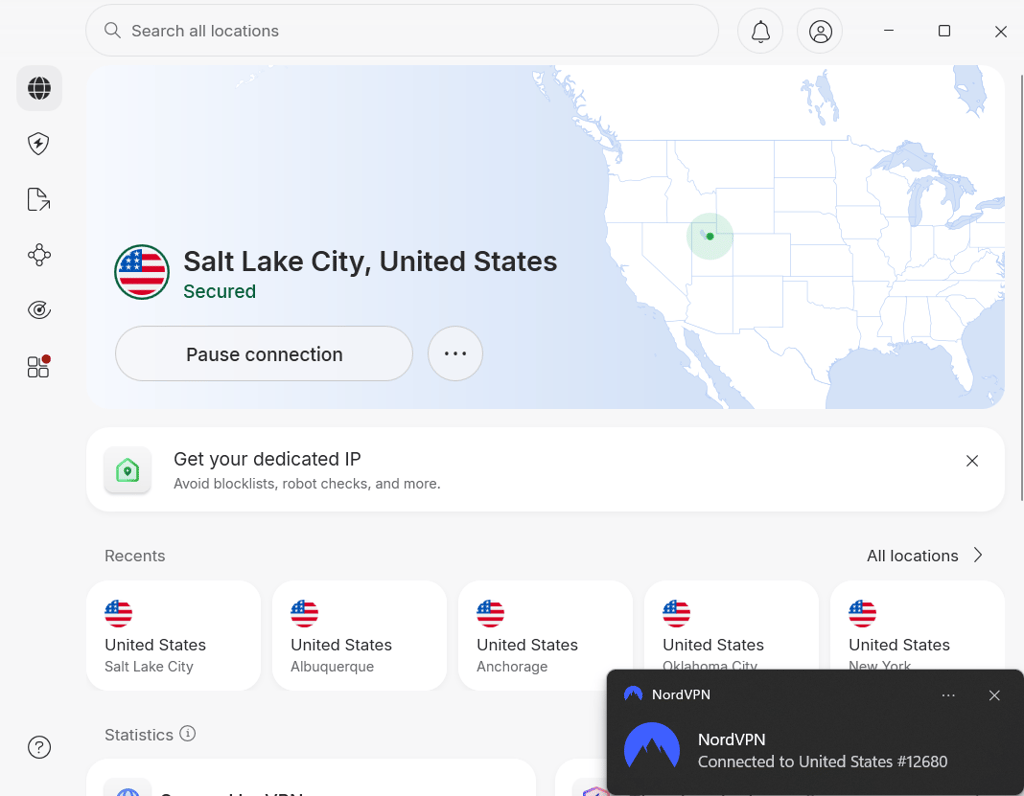1024x796 pixels.
Task: Dismiss the NordVPN toast notification
Action: [994, 695]
